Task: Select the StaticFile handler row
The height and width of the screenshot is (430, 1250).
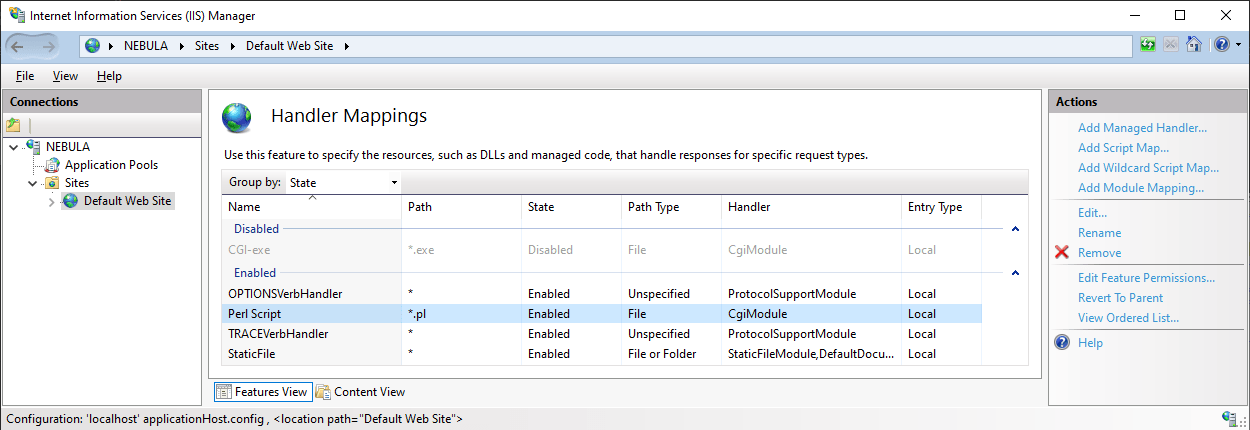Action: [601, 354]
